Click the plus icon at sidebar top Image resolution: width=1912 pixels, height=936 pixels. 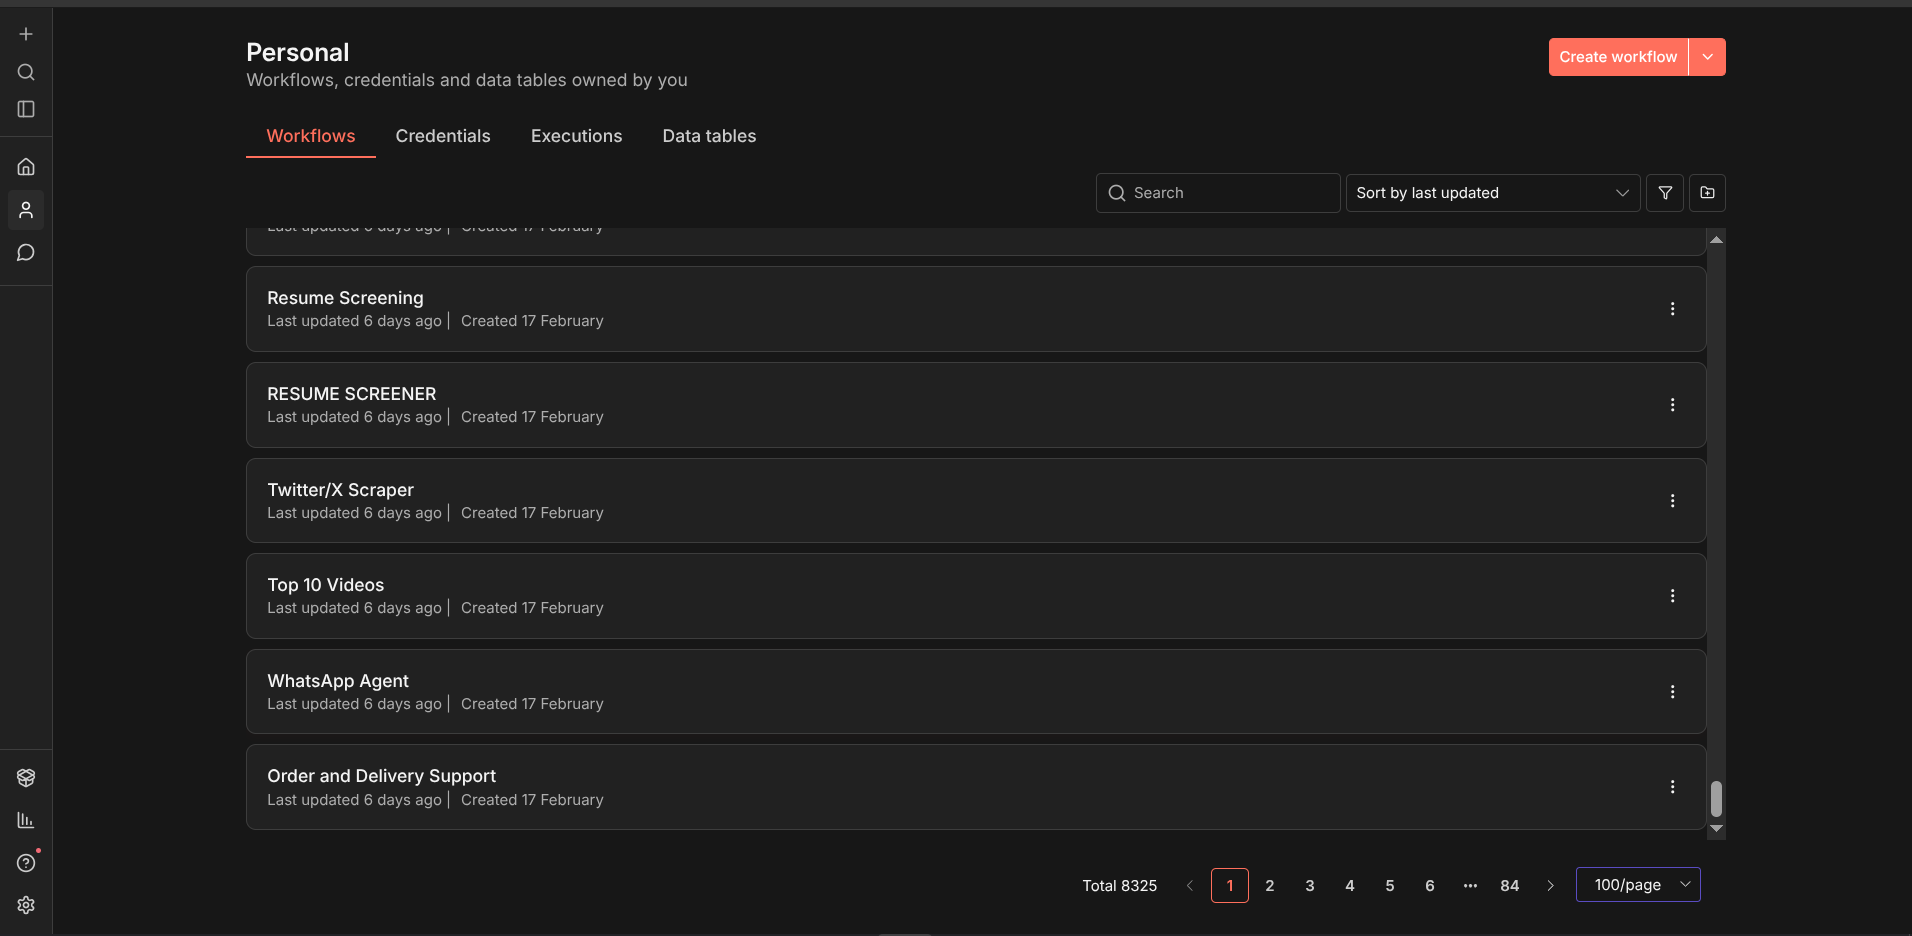[25, 33]
